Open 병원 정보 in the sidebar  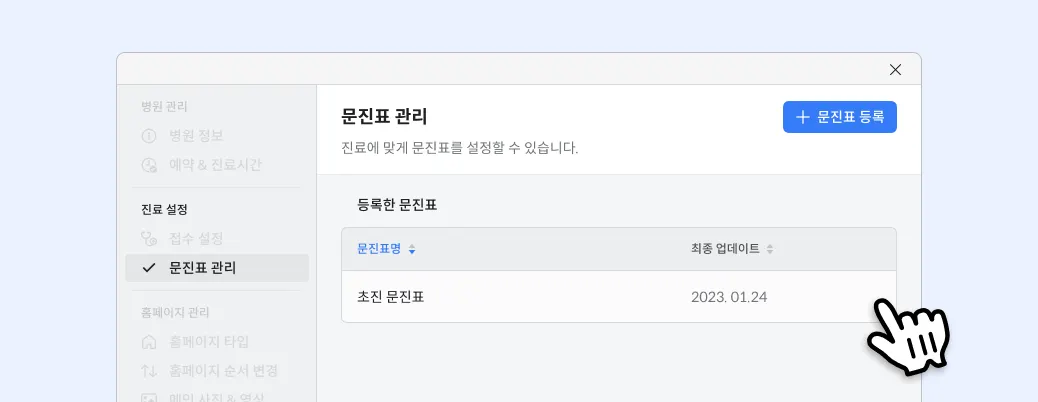tap(196, 136)
